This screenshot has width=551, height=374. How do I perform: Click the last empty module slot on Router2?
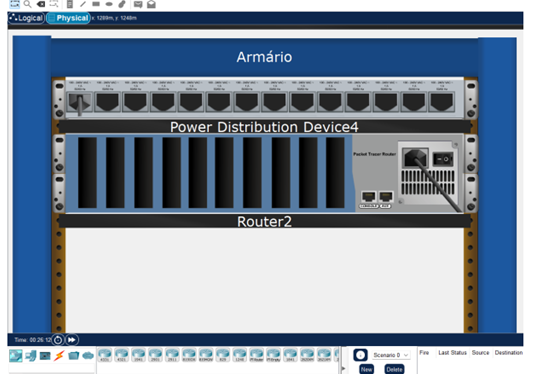tap(335, 173)
